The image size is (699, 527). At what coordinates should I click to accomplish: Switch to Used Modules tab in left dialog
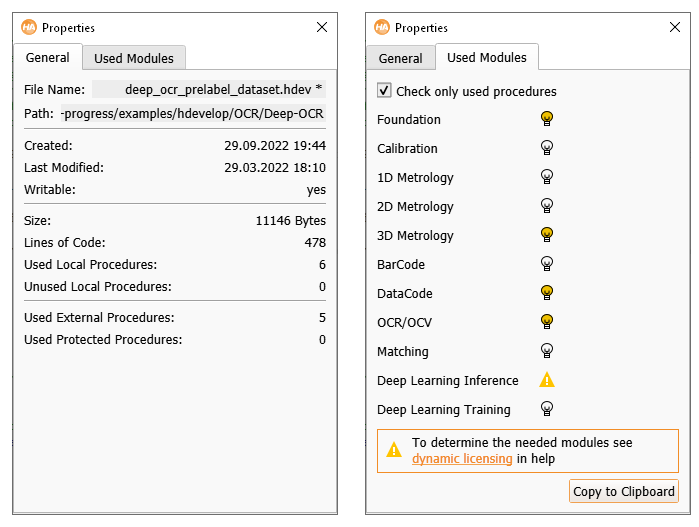tap(134, 58)
